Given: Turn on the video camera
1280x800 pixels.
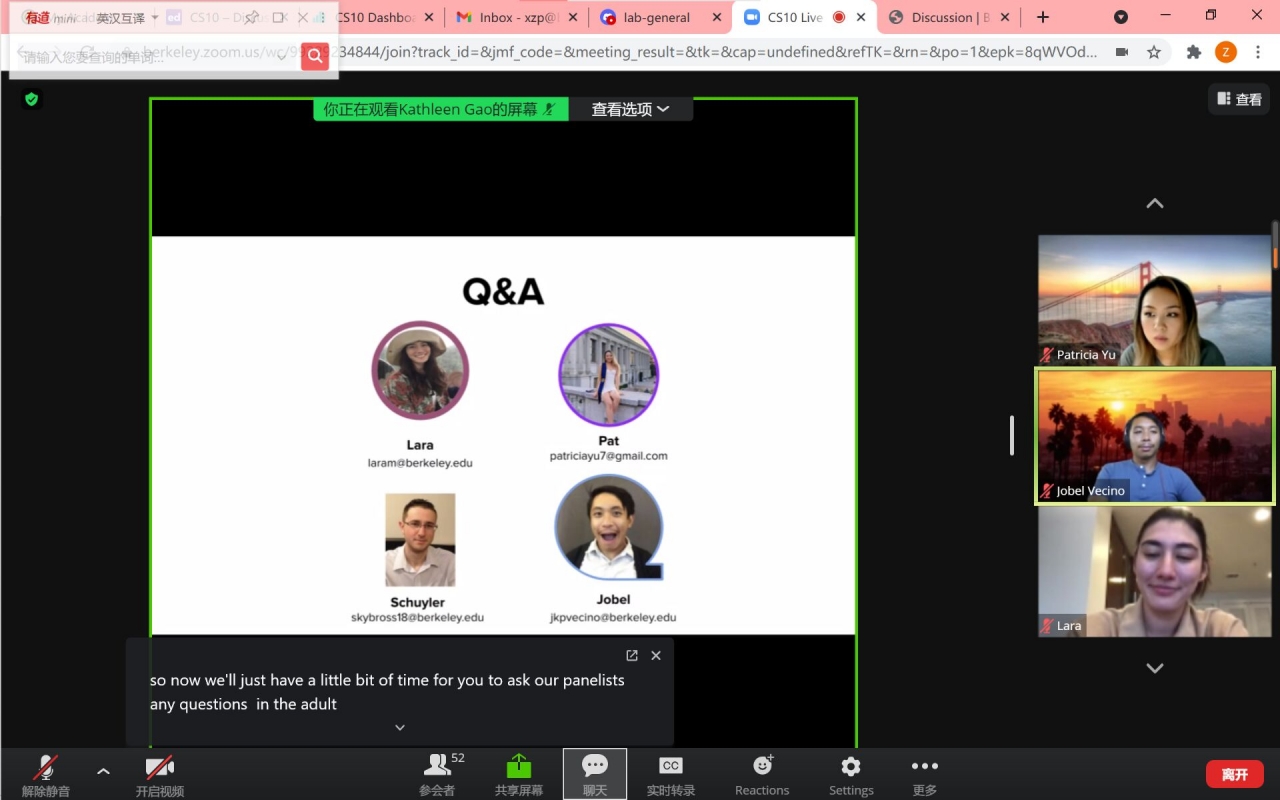Looking at the screenshot, I should (160, 768).
